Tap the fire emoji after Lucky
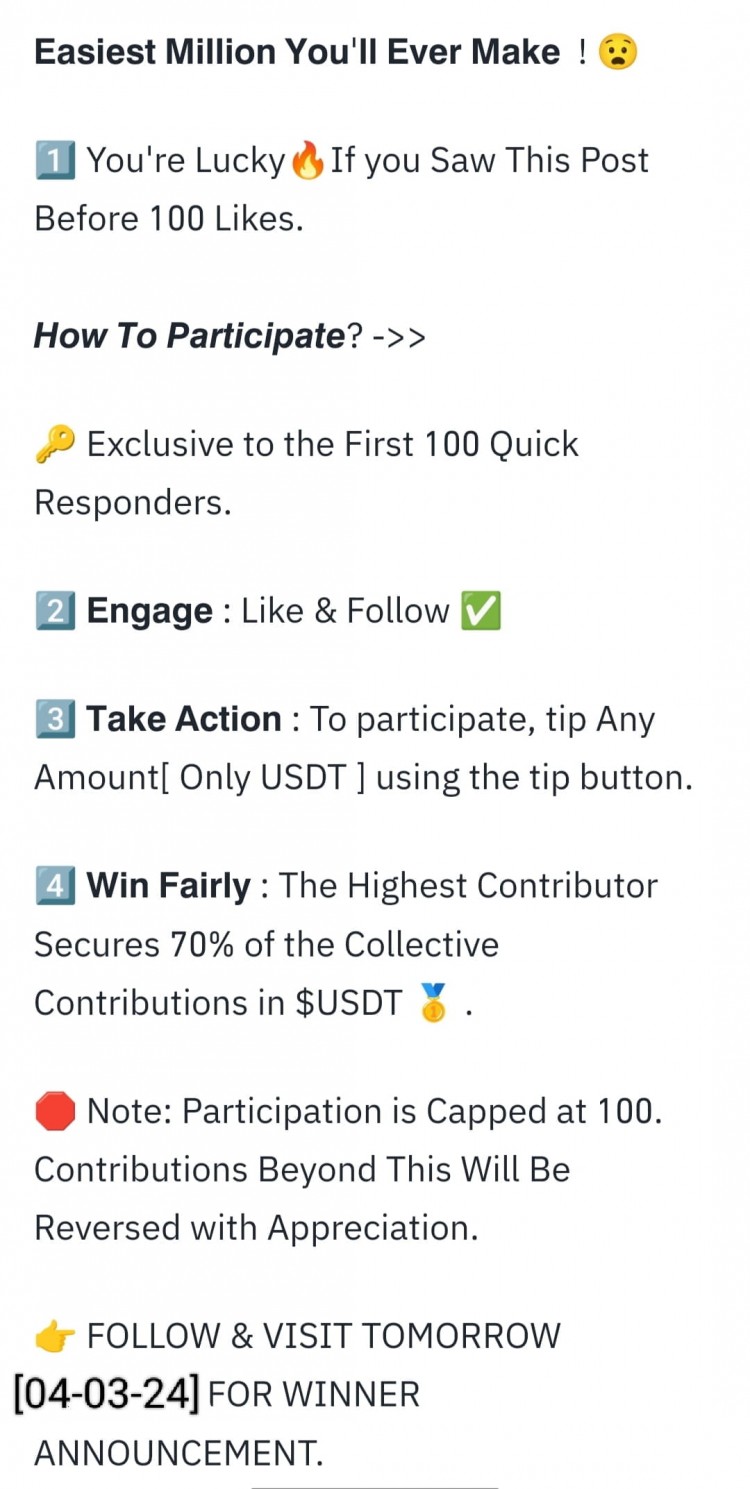 [308, 160]
